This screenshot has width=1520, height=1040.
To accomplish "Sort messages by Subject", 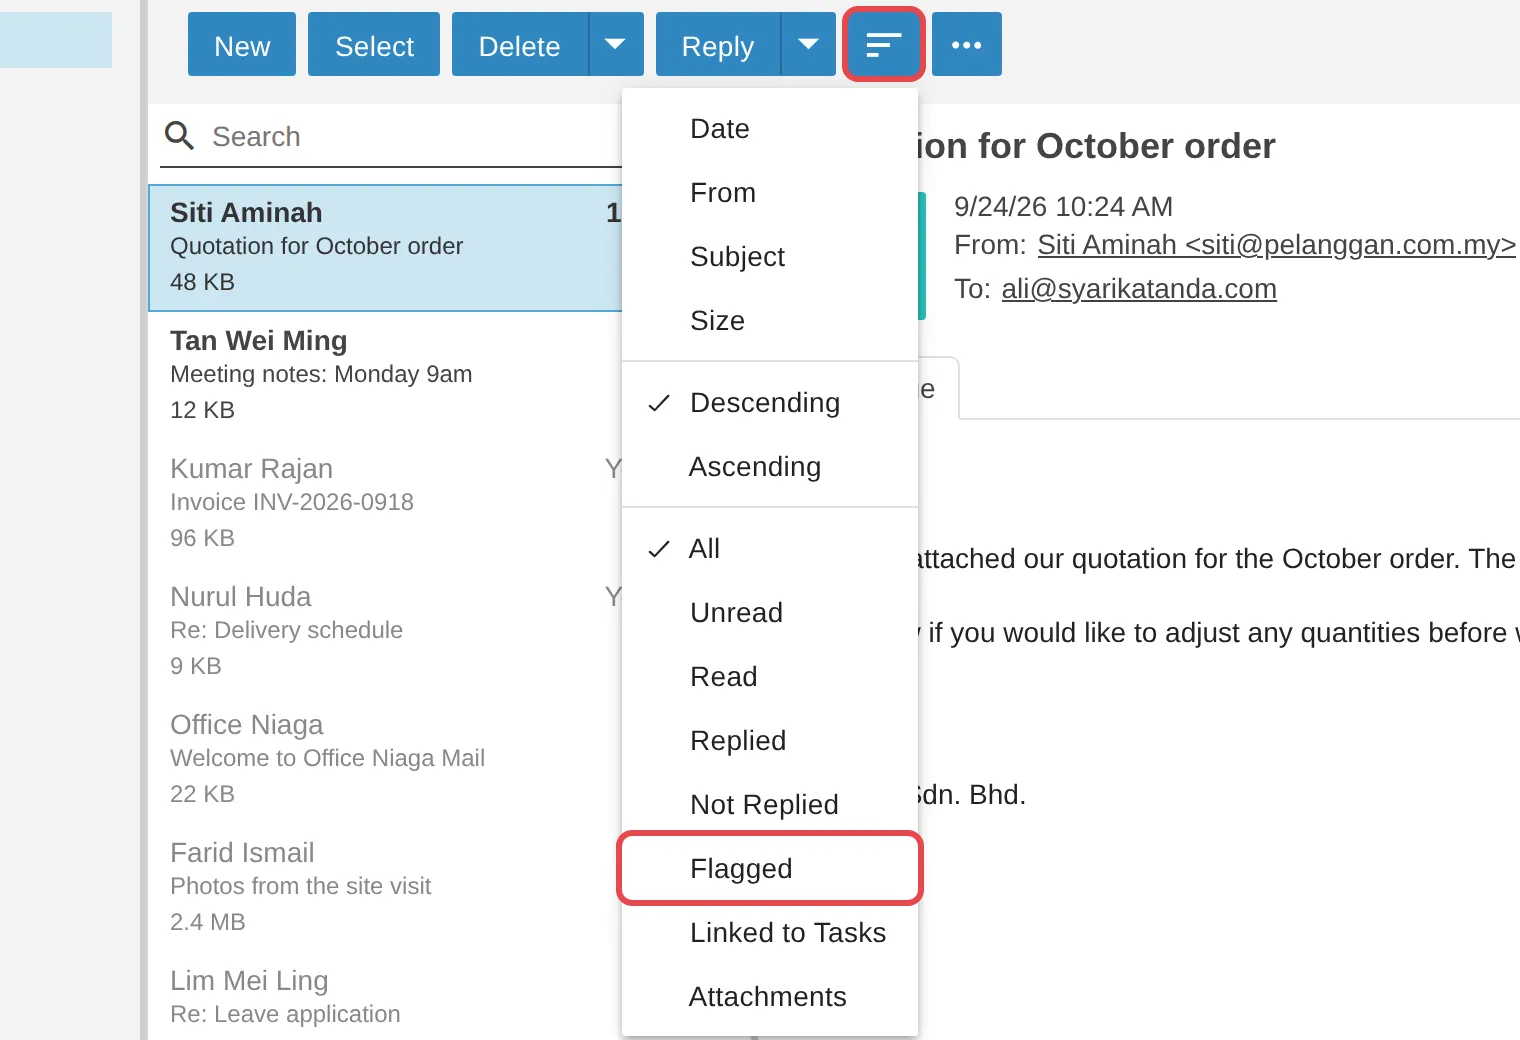I will 770,256.
